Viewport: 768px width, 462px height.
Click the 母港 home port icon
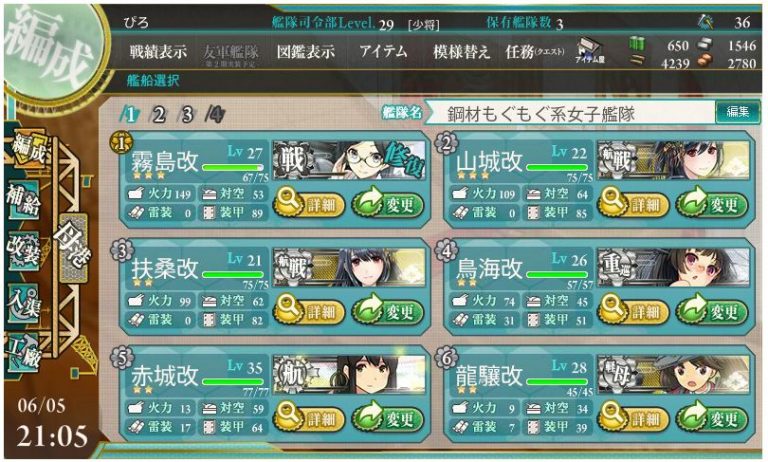point(72,248)
